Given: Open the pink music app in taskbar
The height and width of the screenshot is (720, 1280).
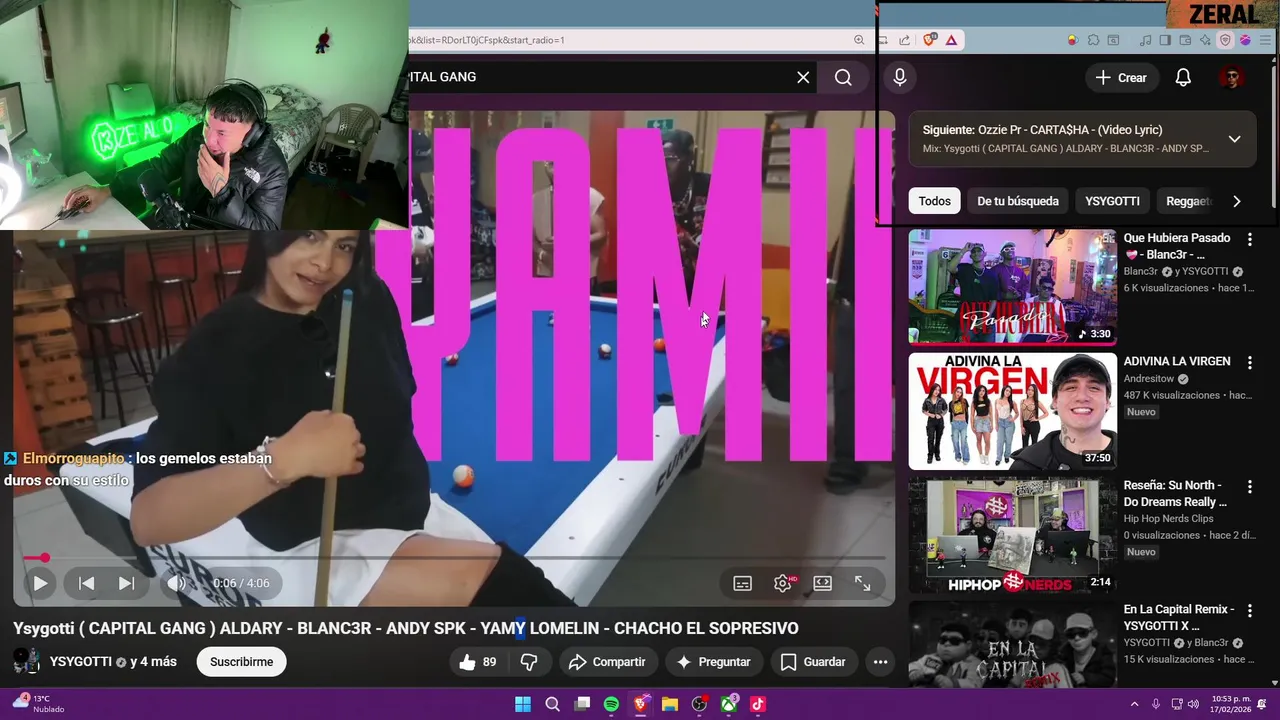Looking at the screenshot, I should (758, 704).
